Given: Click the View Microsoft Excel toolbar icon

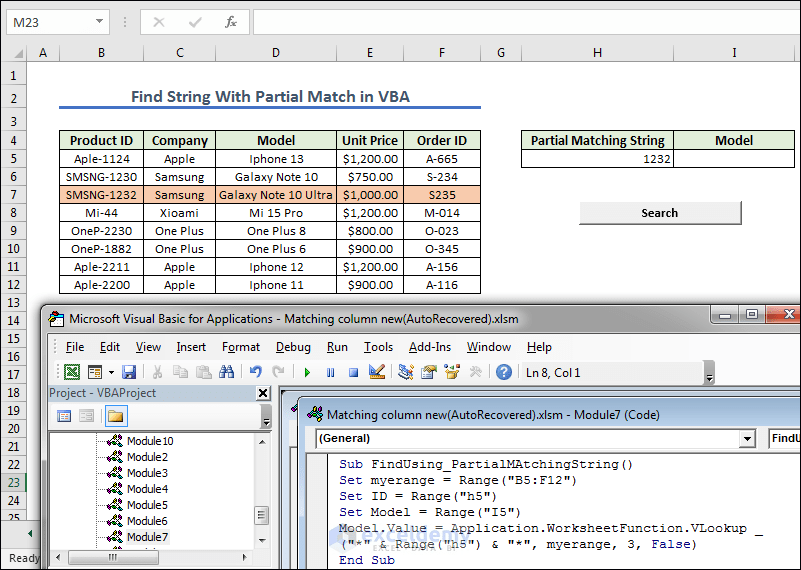Looking at the screenshot, I should [x=72, y=372].
